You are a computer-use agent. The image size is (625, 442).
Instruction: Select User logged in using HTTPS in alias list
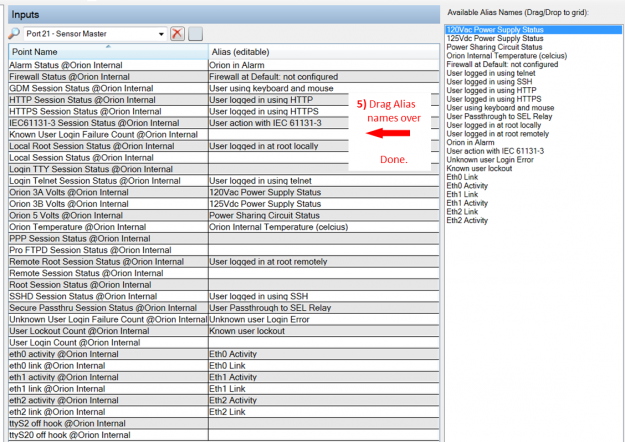click(x=493, y=99)
